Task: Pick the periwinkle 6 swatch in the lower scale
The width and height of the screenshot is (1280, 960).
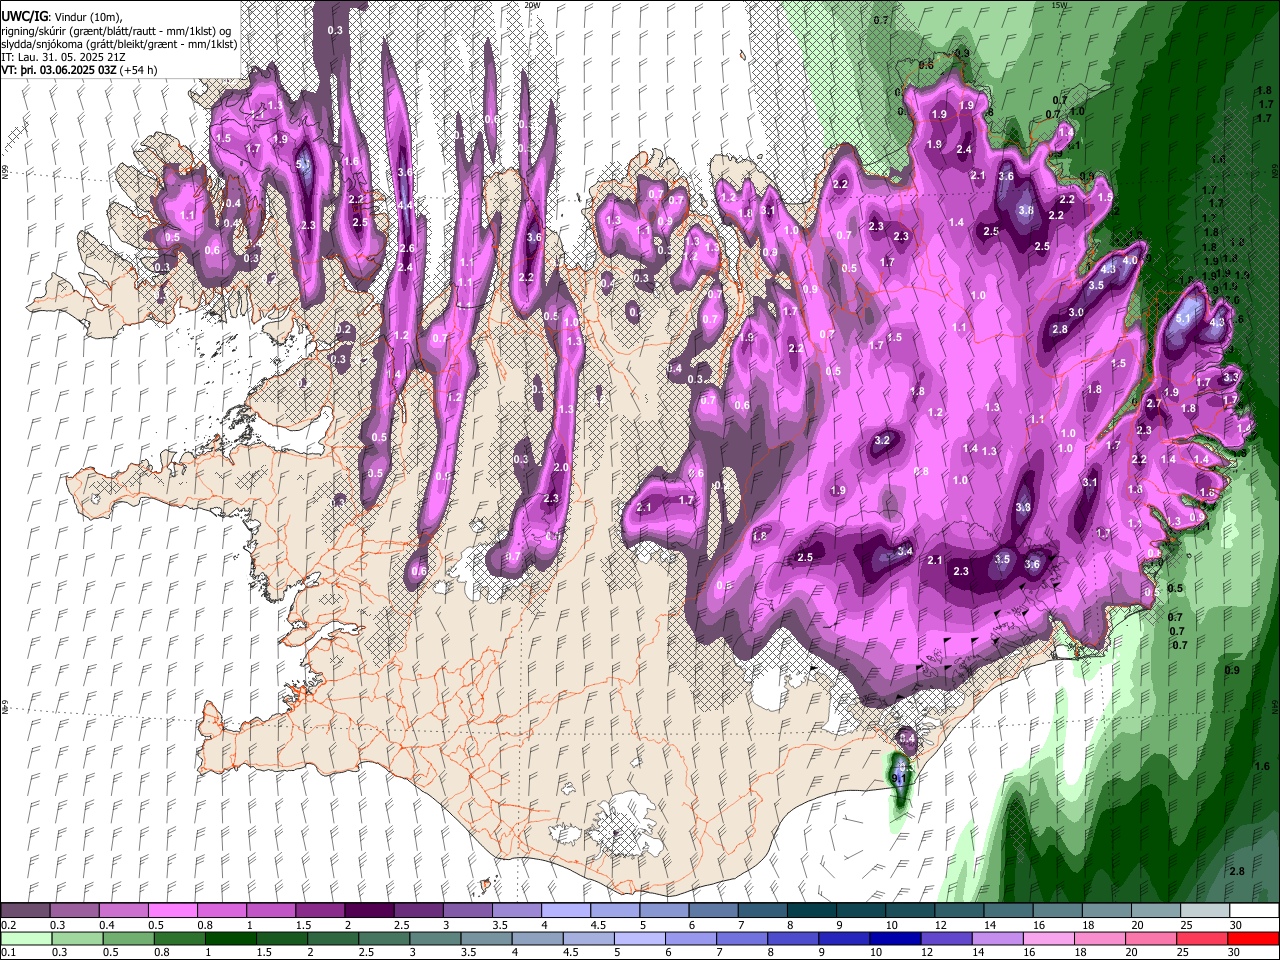Action: 690,938
